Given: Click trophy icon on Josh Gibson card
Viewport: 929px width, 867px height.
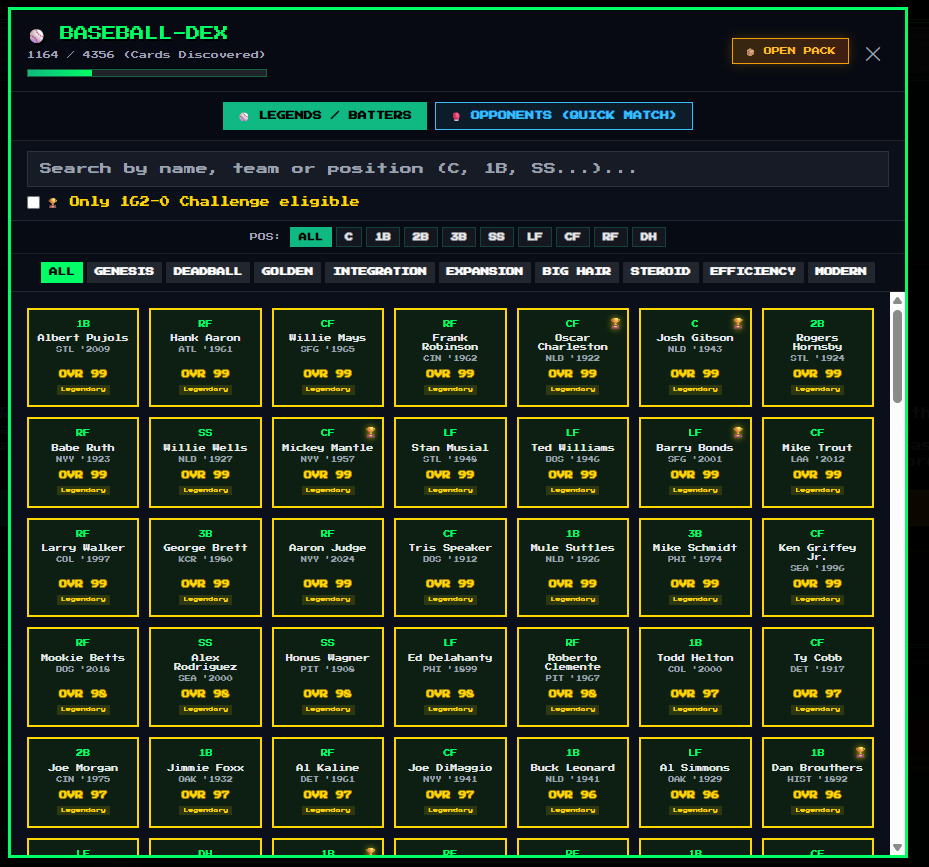Looking at the screenshot, I should coord(738,323).
